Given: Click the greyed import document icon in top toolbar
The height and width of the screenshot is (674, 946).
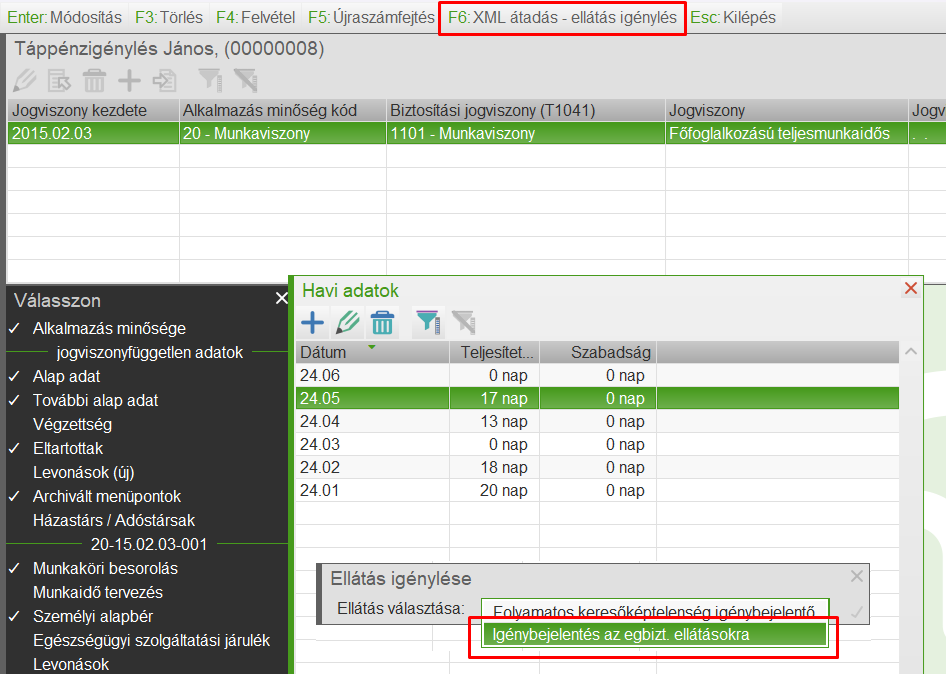Looking at the screenshot, I should click(164, 80).
